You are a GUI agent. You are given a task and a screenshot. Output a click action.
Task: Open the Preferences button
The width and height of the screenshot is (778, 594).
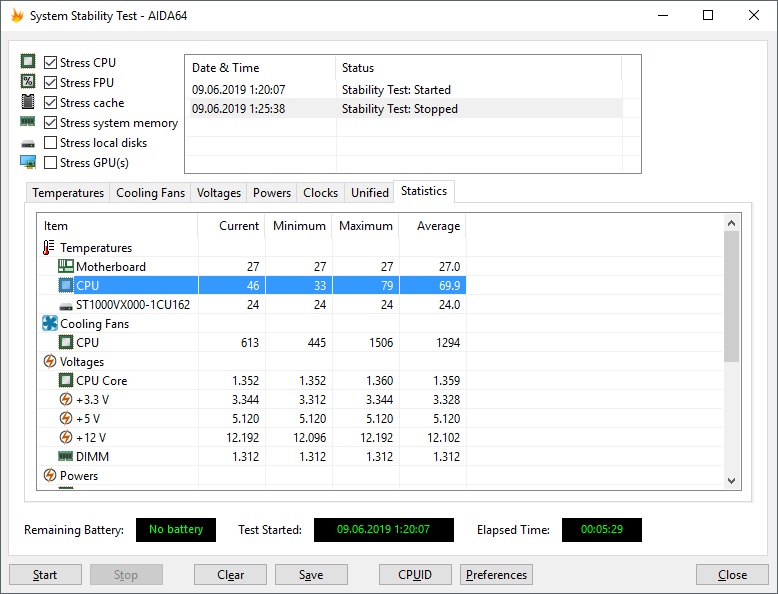pyautogui.click(x=496, y=575)
